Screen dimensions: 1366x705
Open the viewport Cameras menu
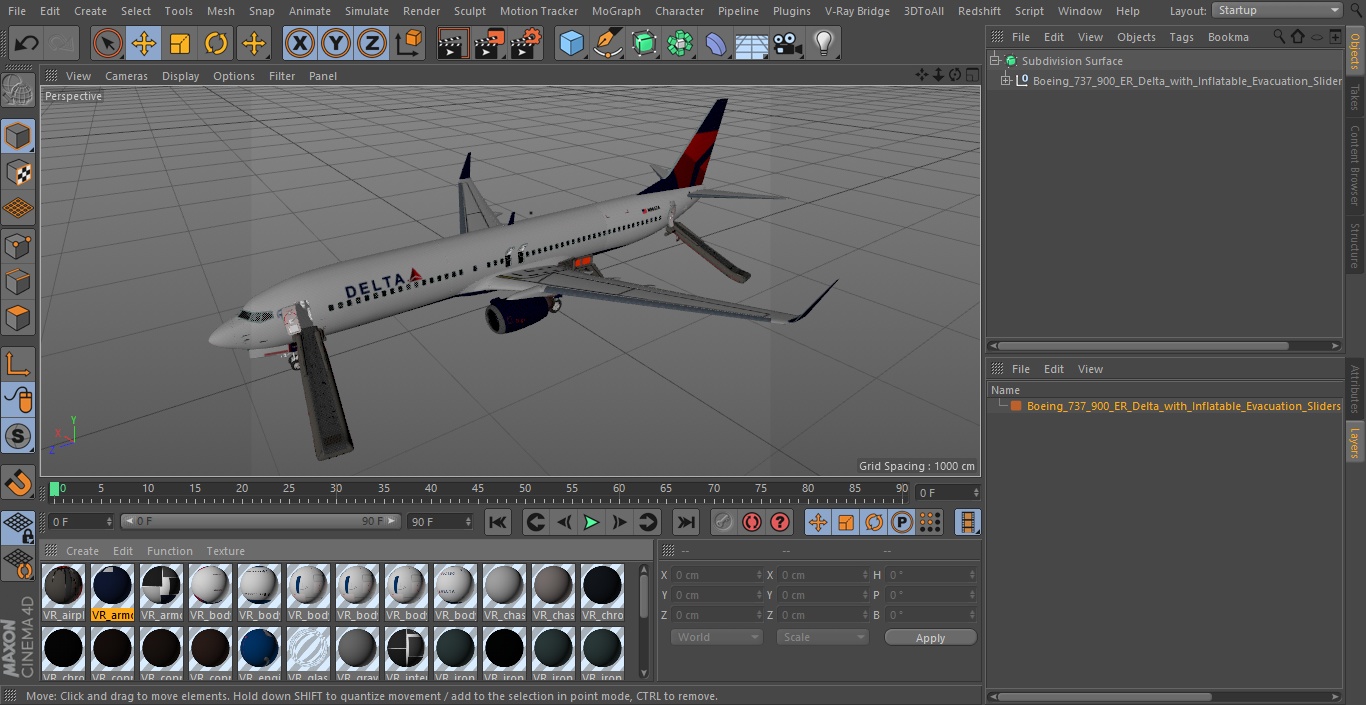click(126, 76)
